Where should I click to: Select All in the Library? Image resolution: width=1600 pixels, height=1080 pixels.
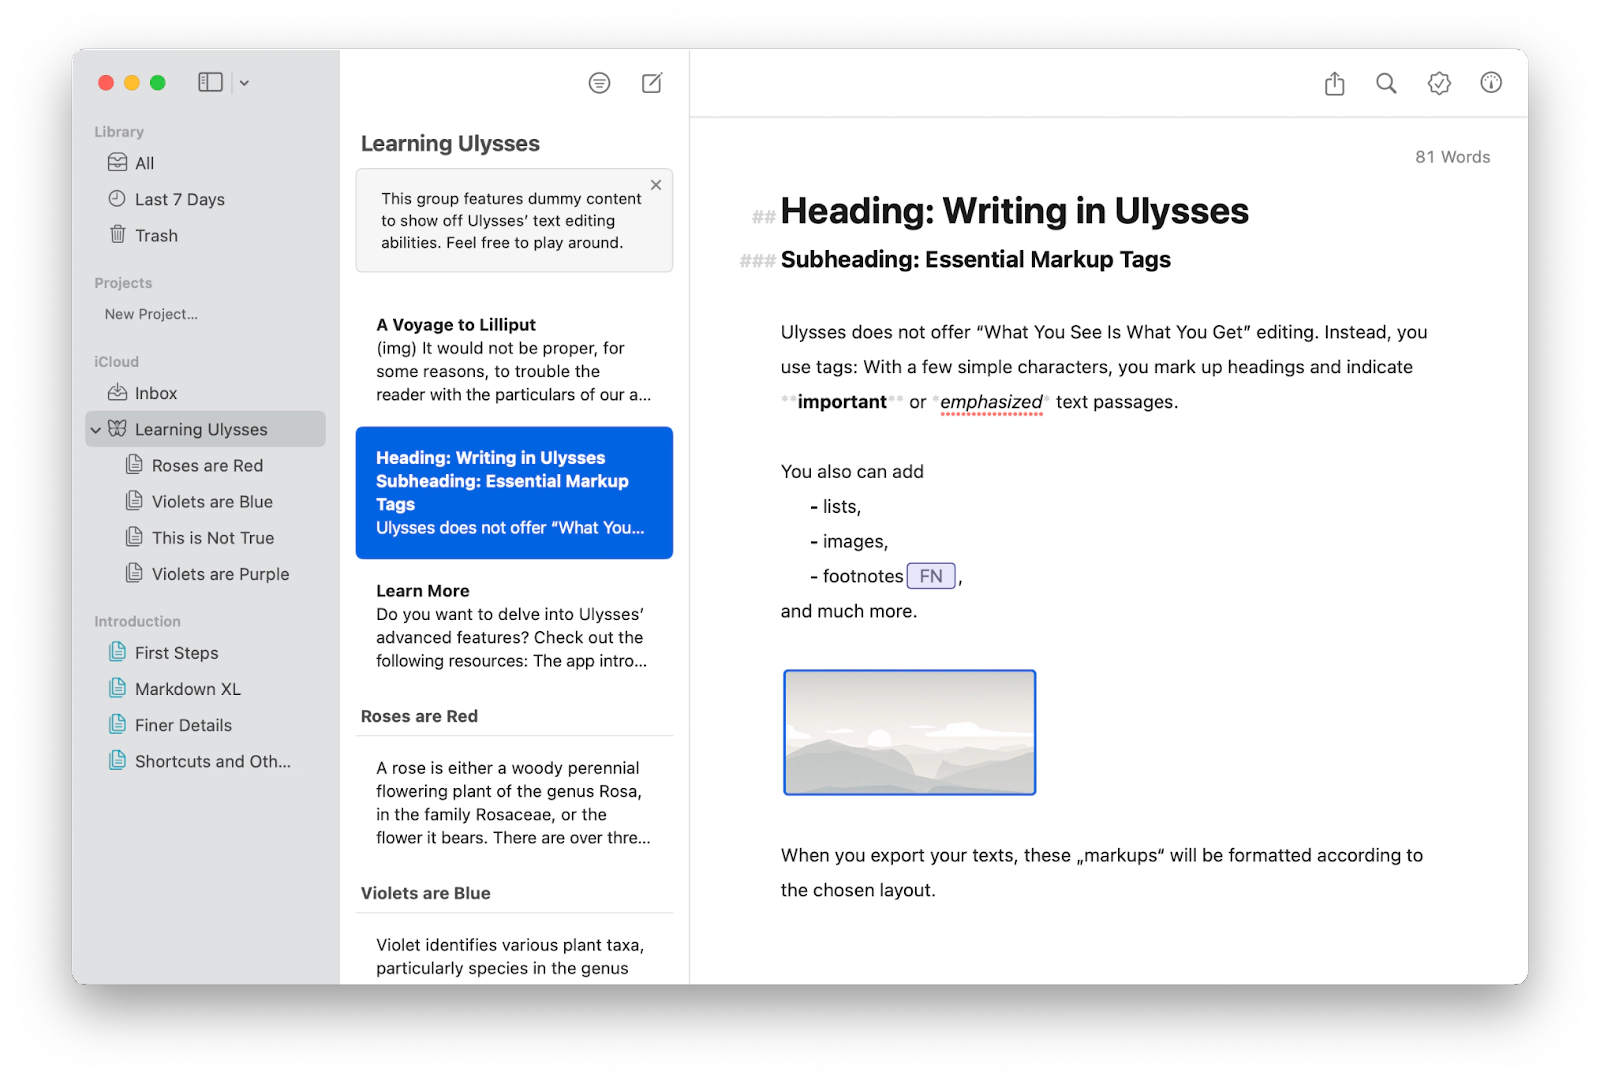[206, 163]
